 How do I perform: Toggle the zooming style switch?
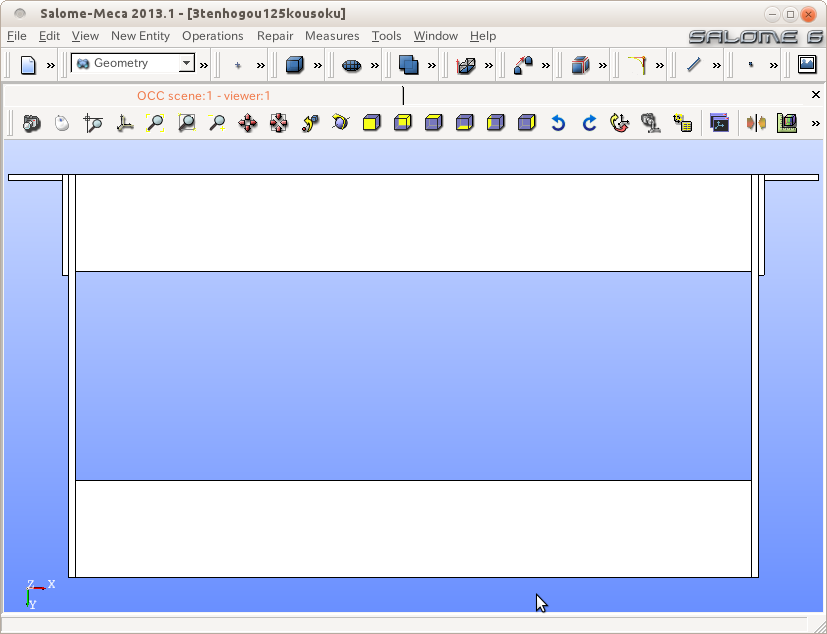93,123
